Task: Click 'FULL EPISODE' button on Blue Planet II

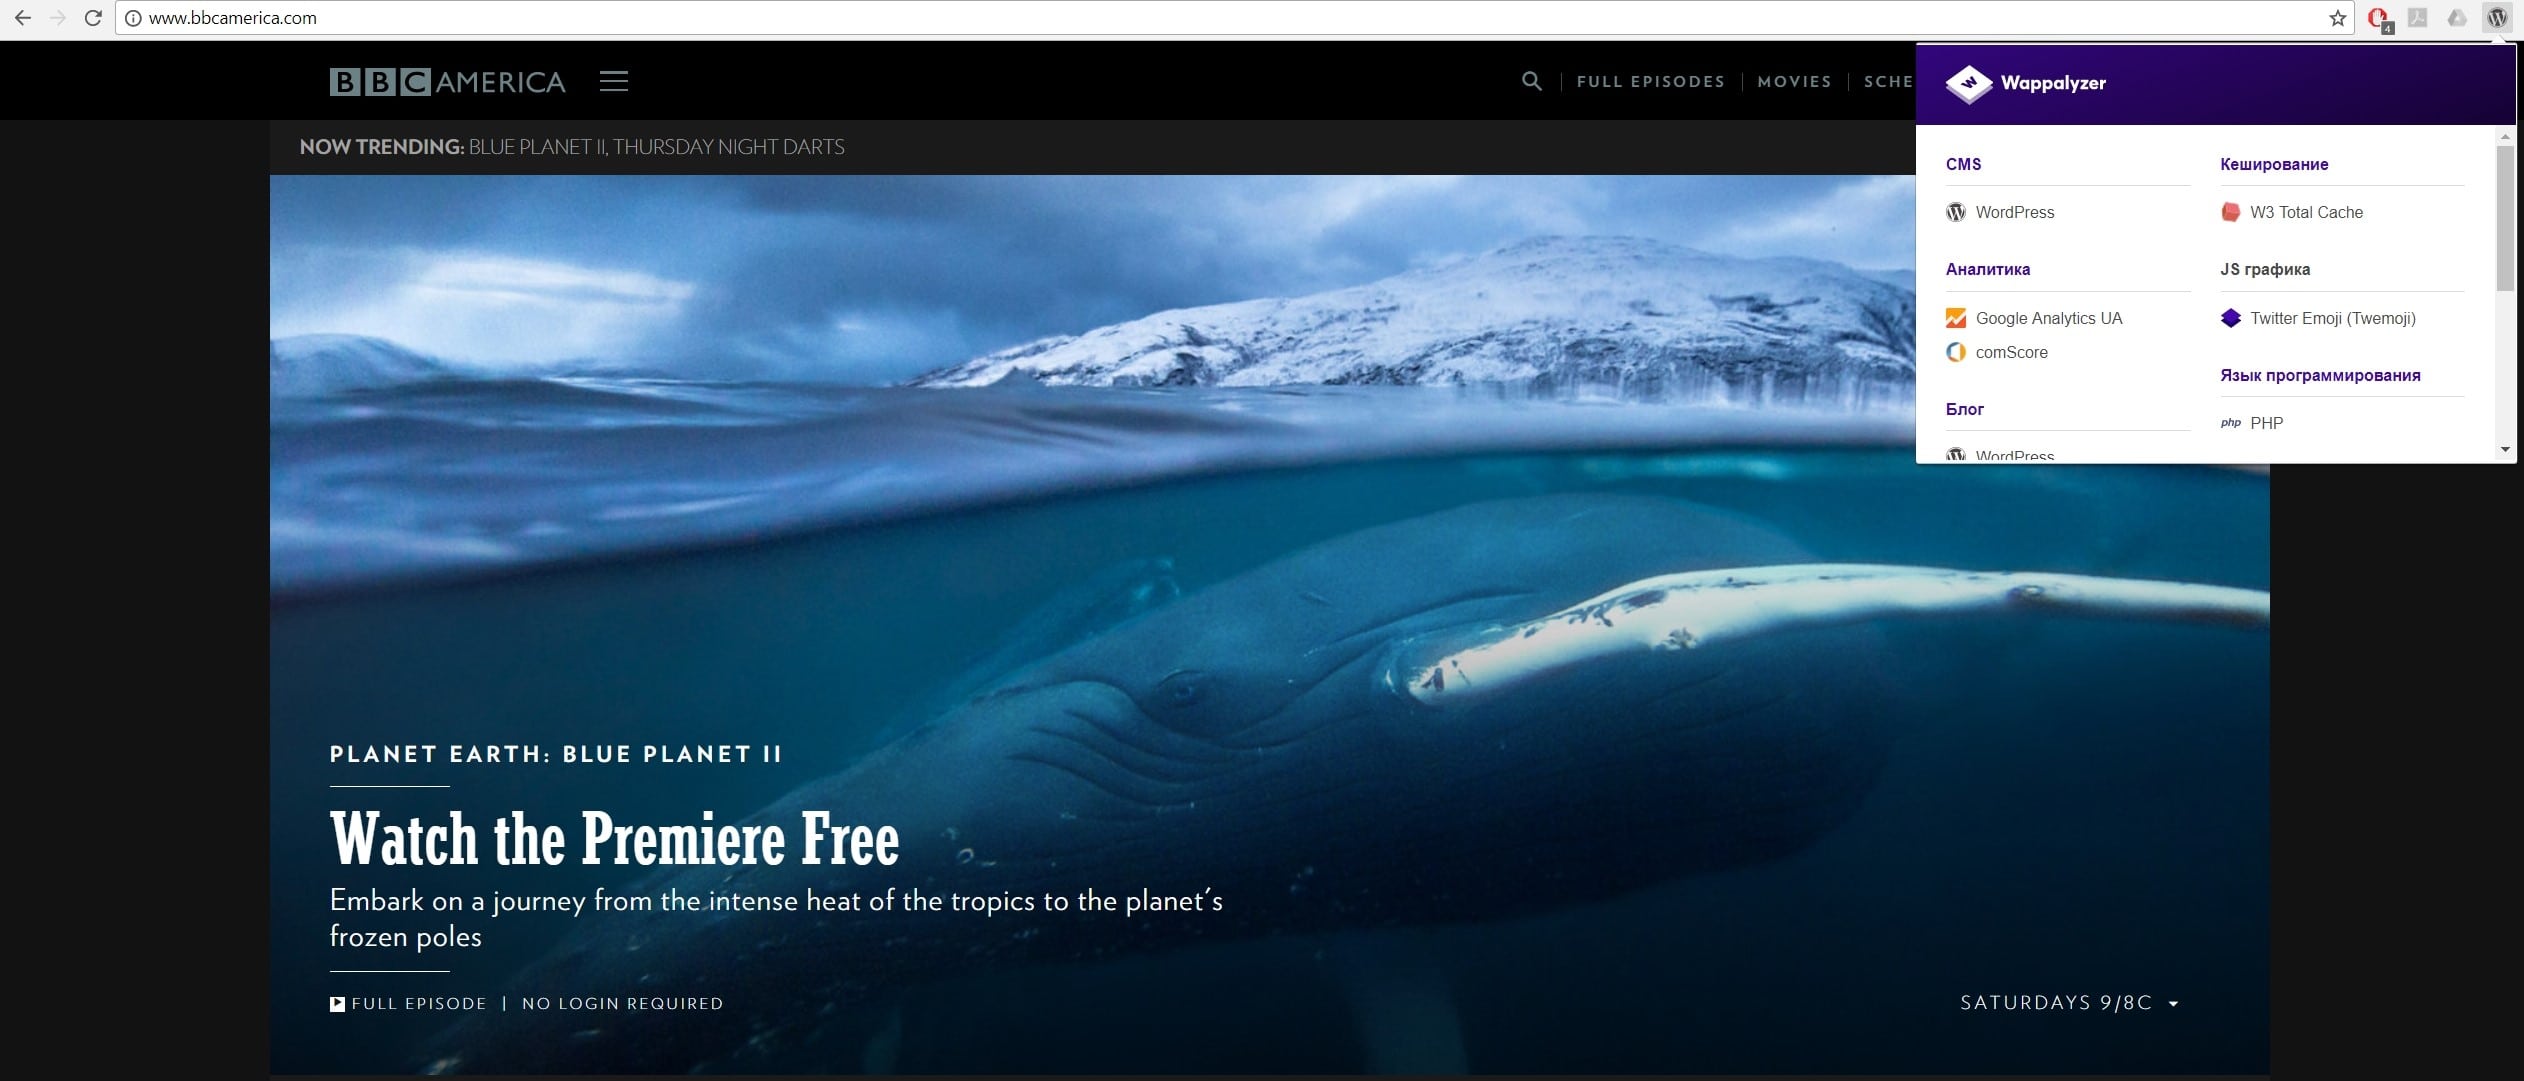Action: [x=407, y=1002]
